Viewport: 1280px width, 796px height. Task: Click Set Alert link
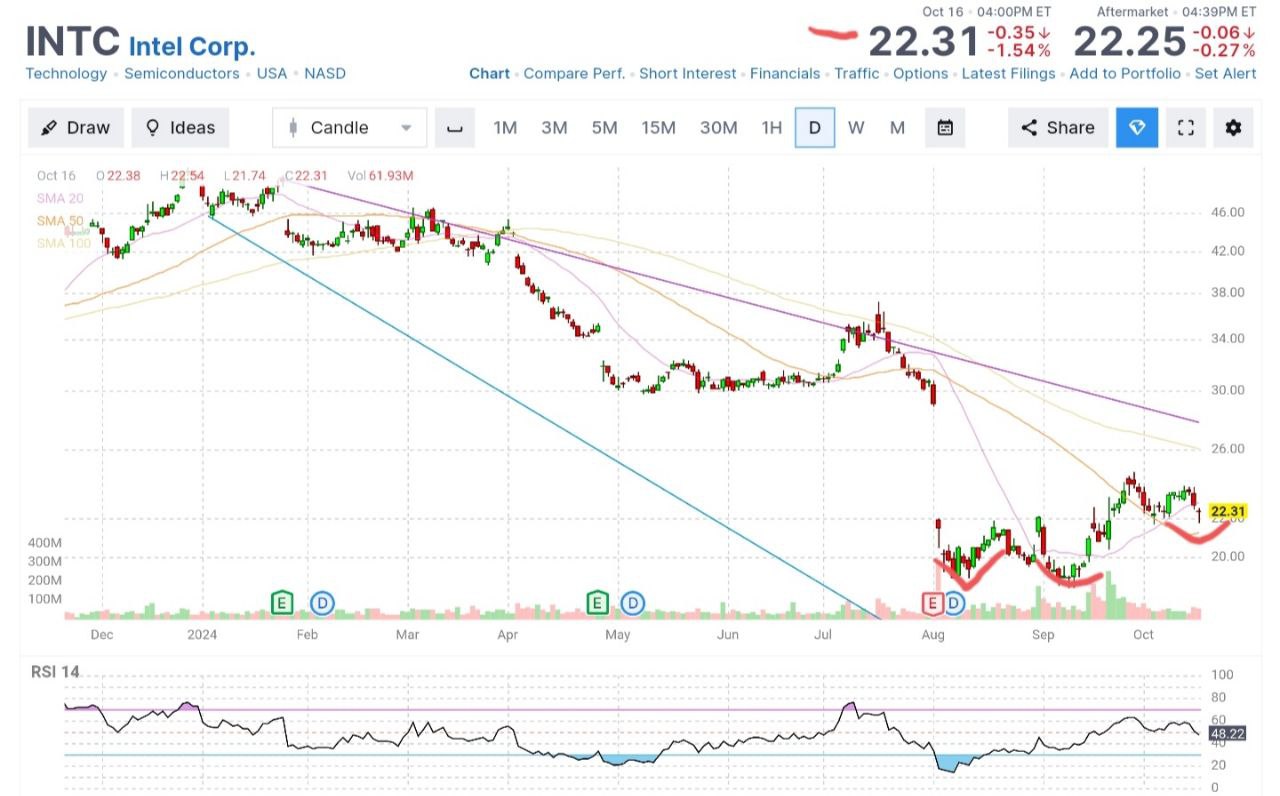(1225, 74)
